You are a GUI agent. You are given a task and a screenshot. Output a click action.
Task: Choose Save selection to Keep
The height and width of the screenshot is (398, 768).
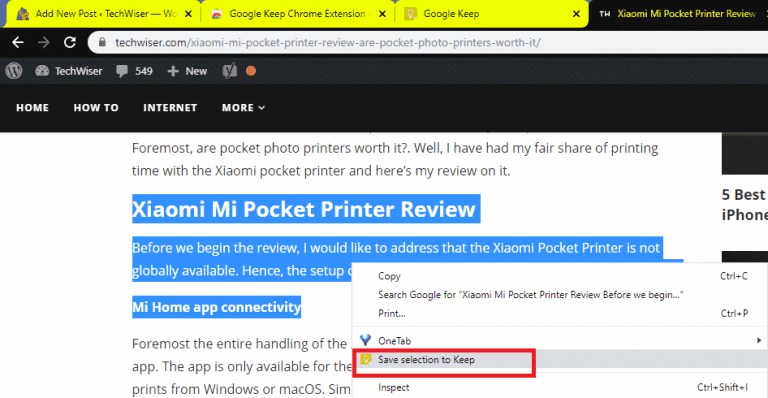(560, 359)
